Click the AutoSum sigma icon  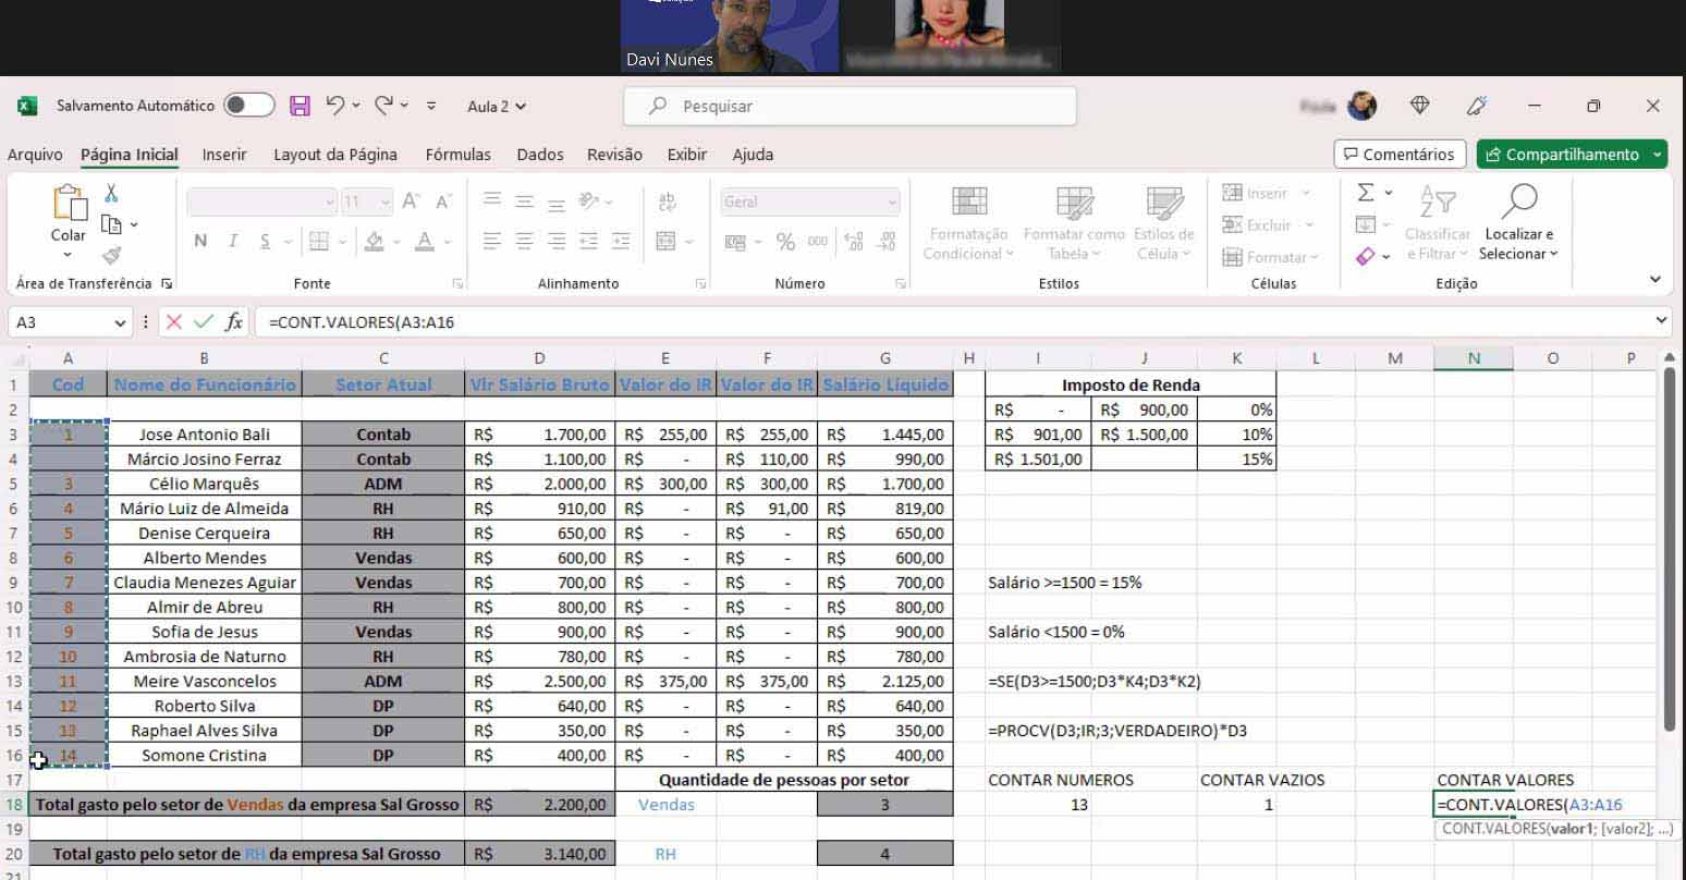tap(1365, 192)
